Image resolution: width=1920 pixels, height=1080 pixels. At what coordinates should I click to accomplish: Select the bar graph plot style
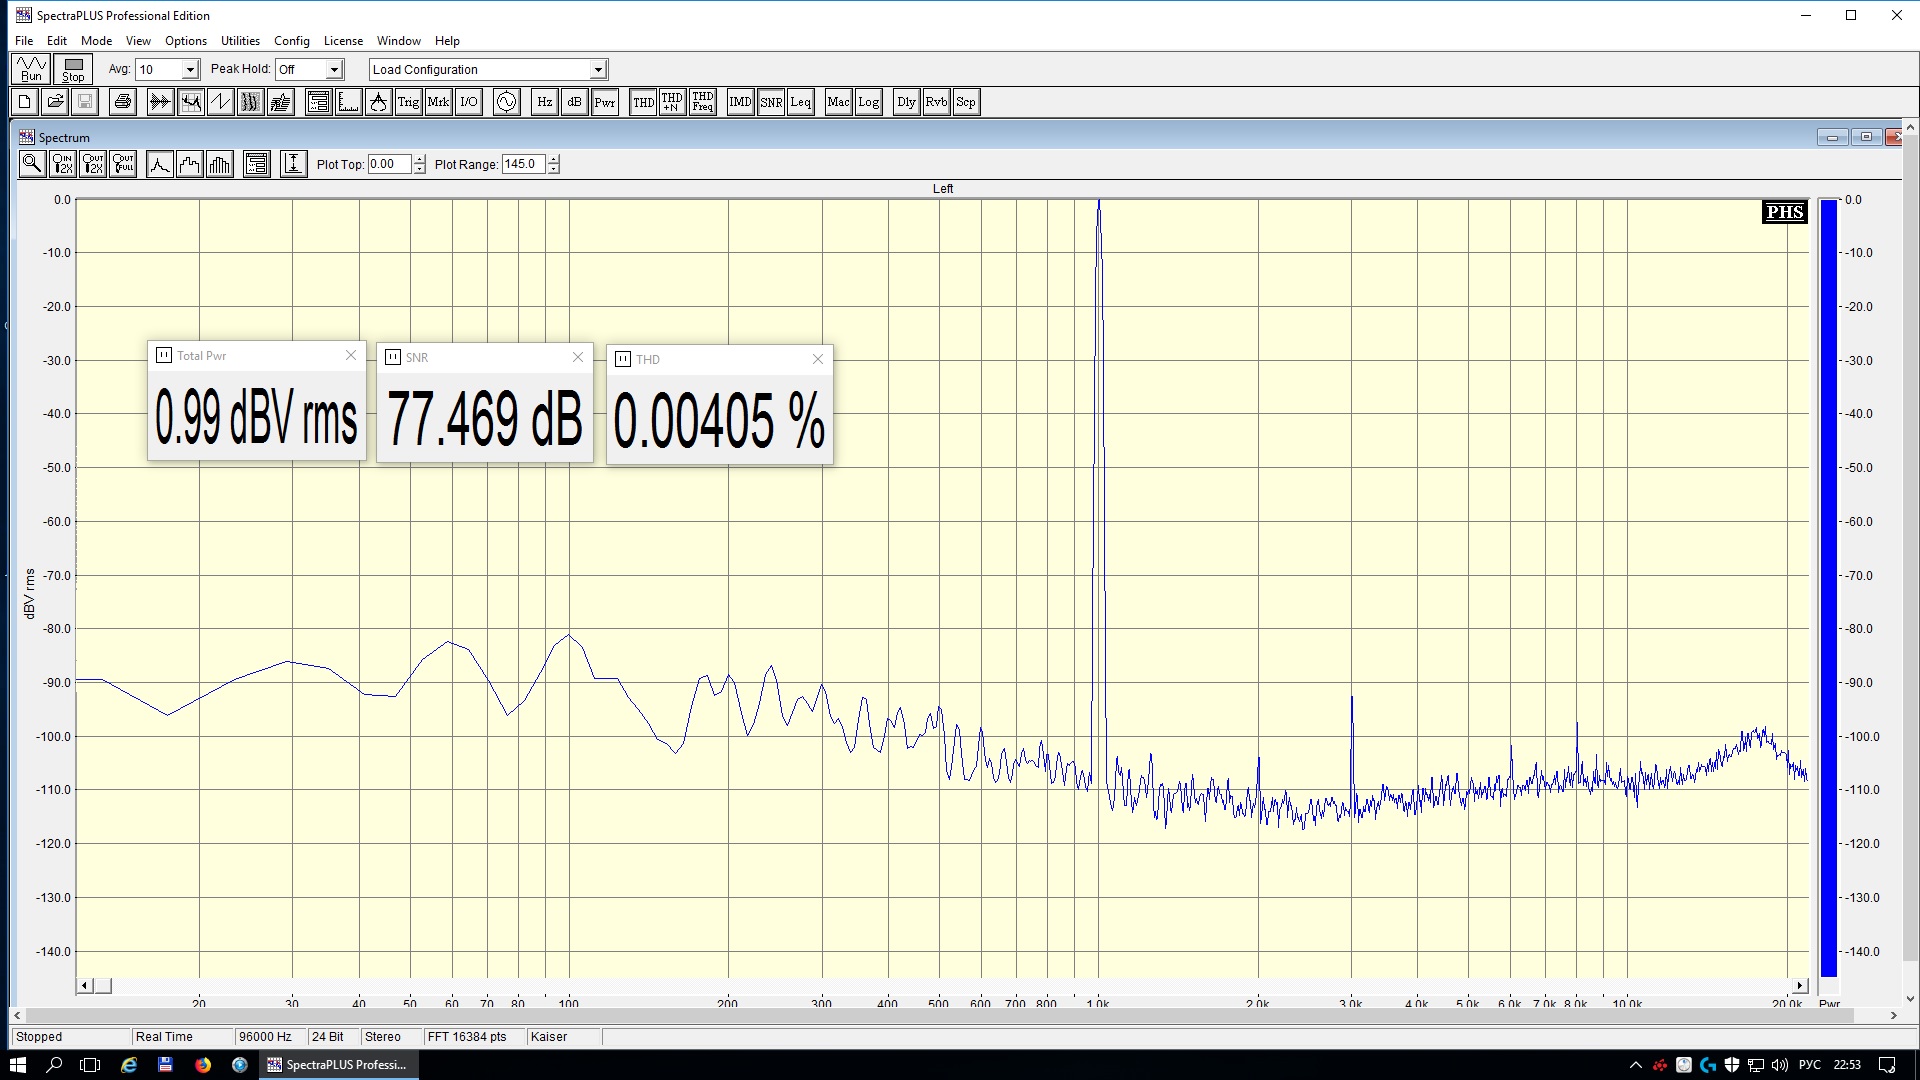pyautogui.click(x=220, y=164)
